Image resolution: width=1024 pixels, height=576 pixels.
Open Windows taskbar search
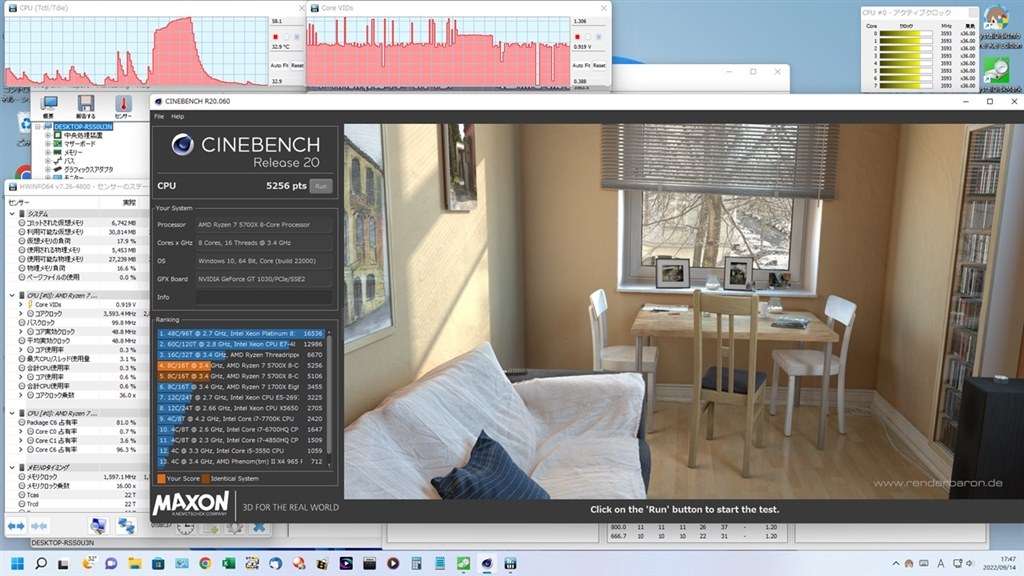[40, 563]
